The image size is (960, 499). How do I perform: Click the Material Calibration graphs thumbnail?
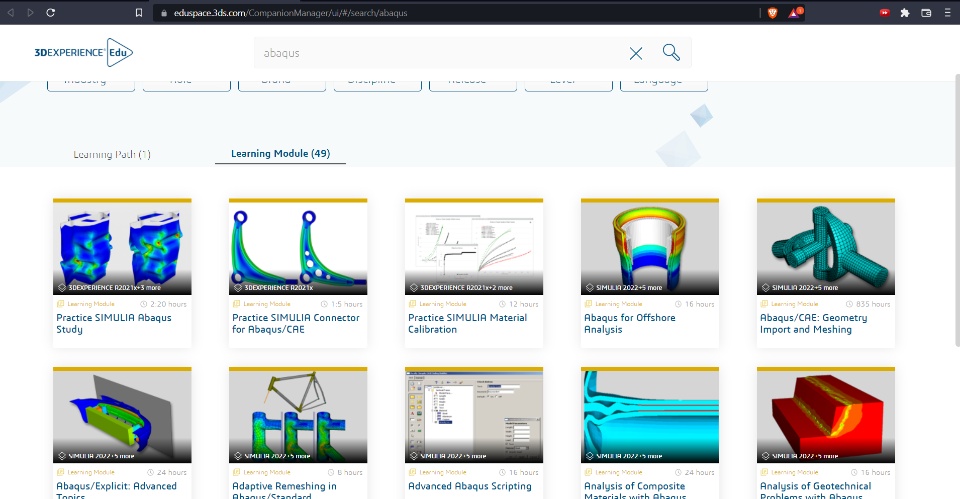point(474,248)
